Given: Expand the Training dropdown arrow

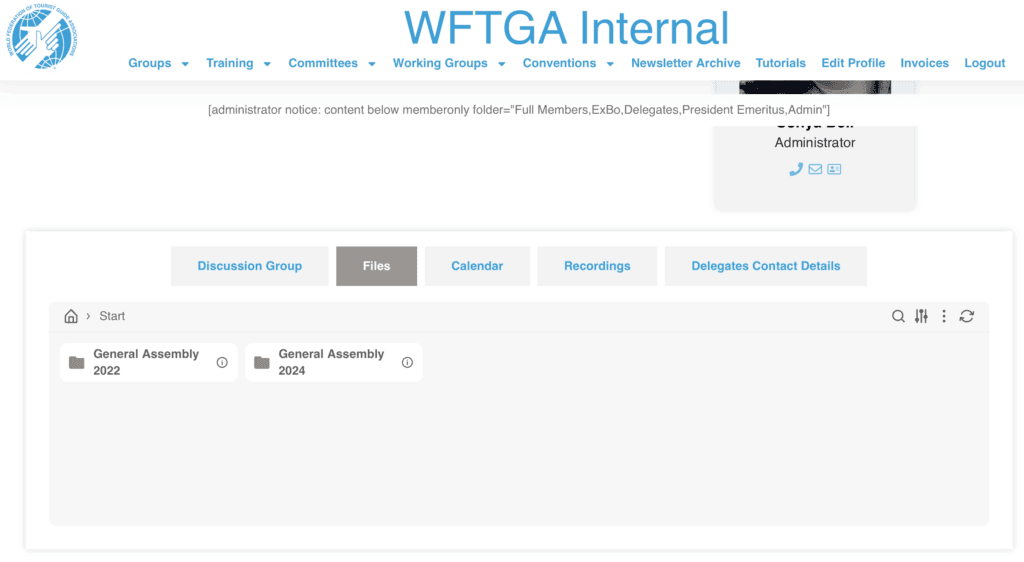Looking at the screenshot, I should click(x=267, y=64).
